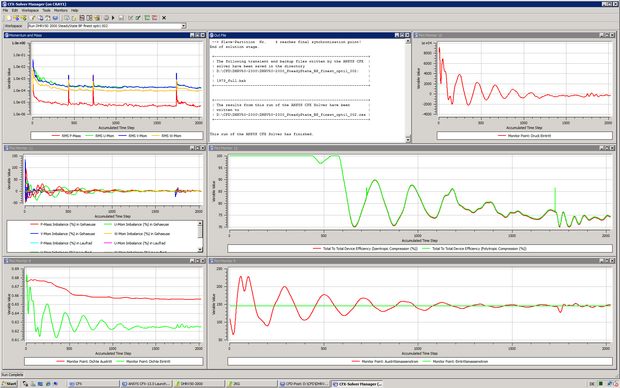
Task: Click the Define Run blank-page toolbar icon
Action: 8,18
